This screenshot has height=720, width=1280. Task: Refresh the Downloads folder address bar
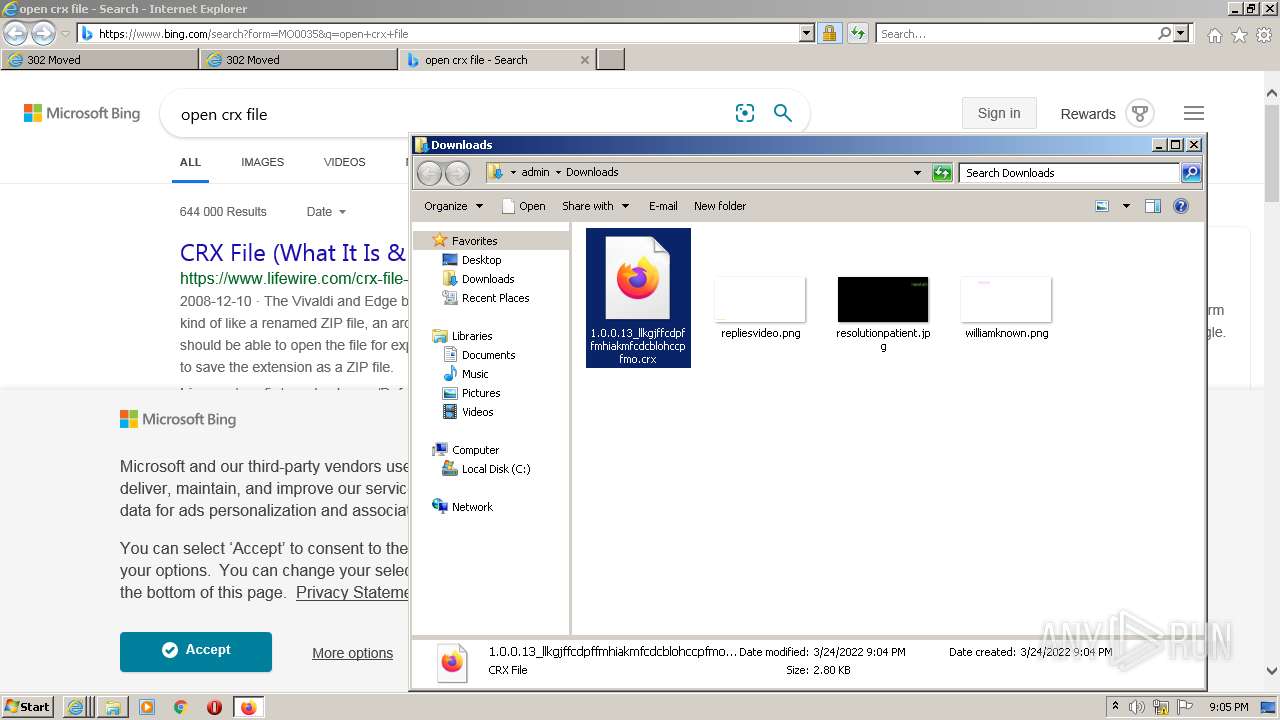pos(942,173)
